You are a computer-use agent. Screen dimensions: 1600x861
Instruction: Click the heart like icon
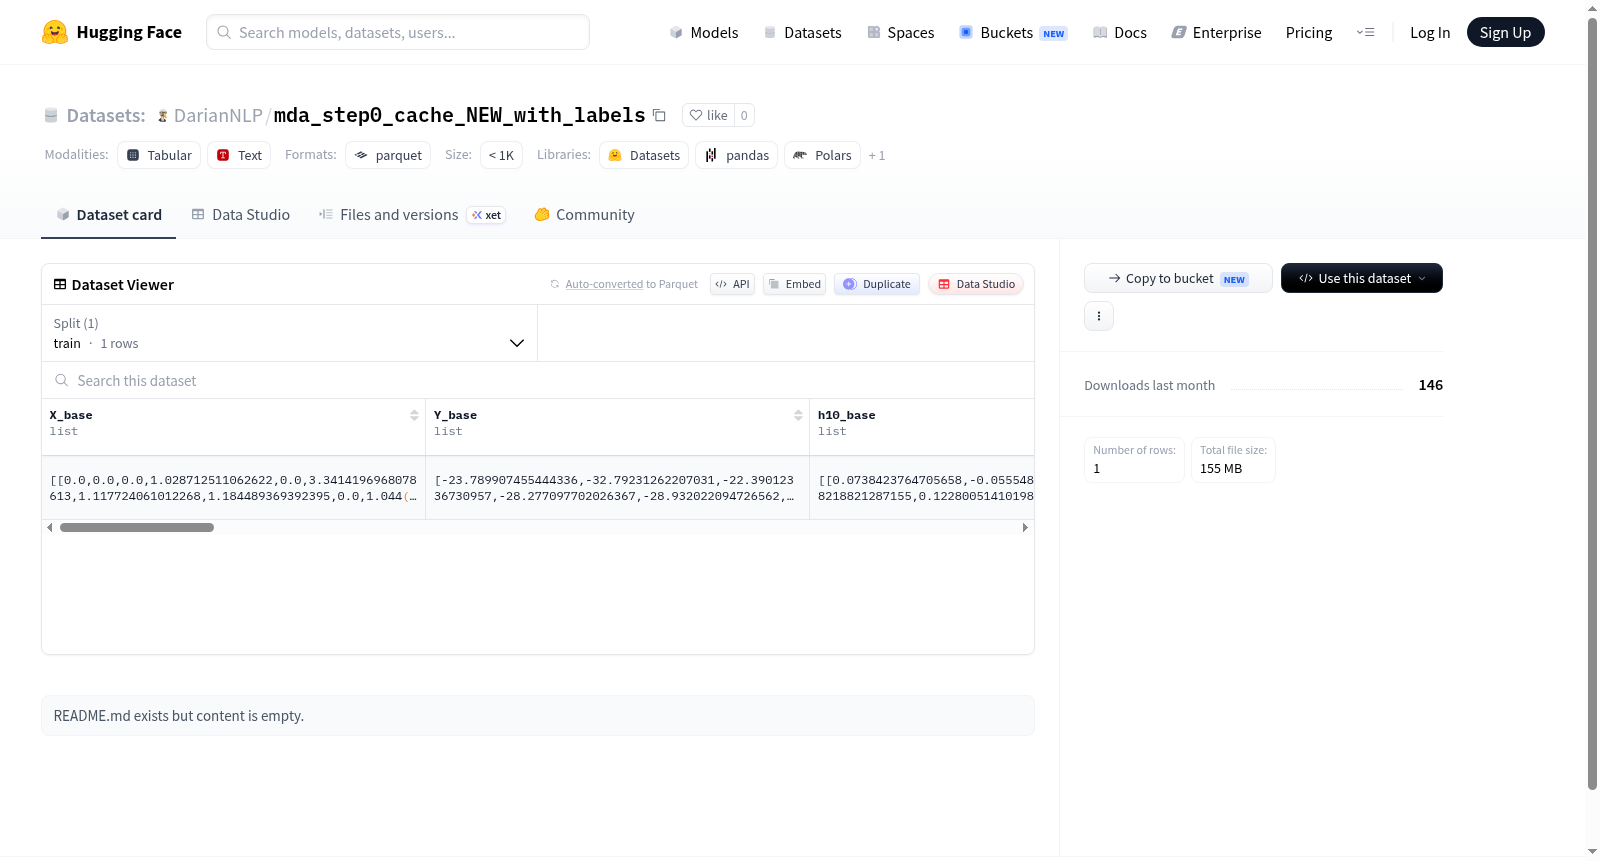[696, 115]
